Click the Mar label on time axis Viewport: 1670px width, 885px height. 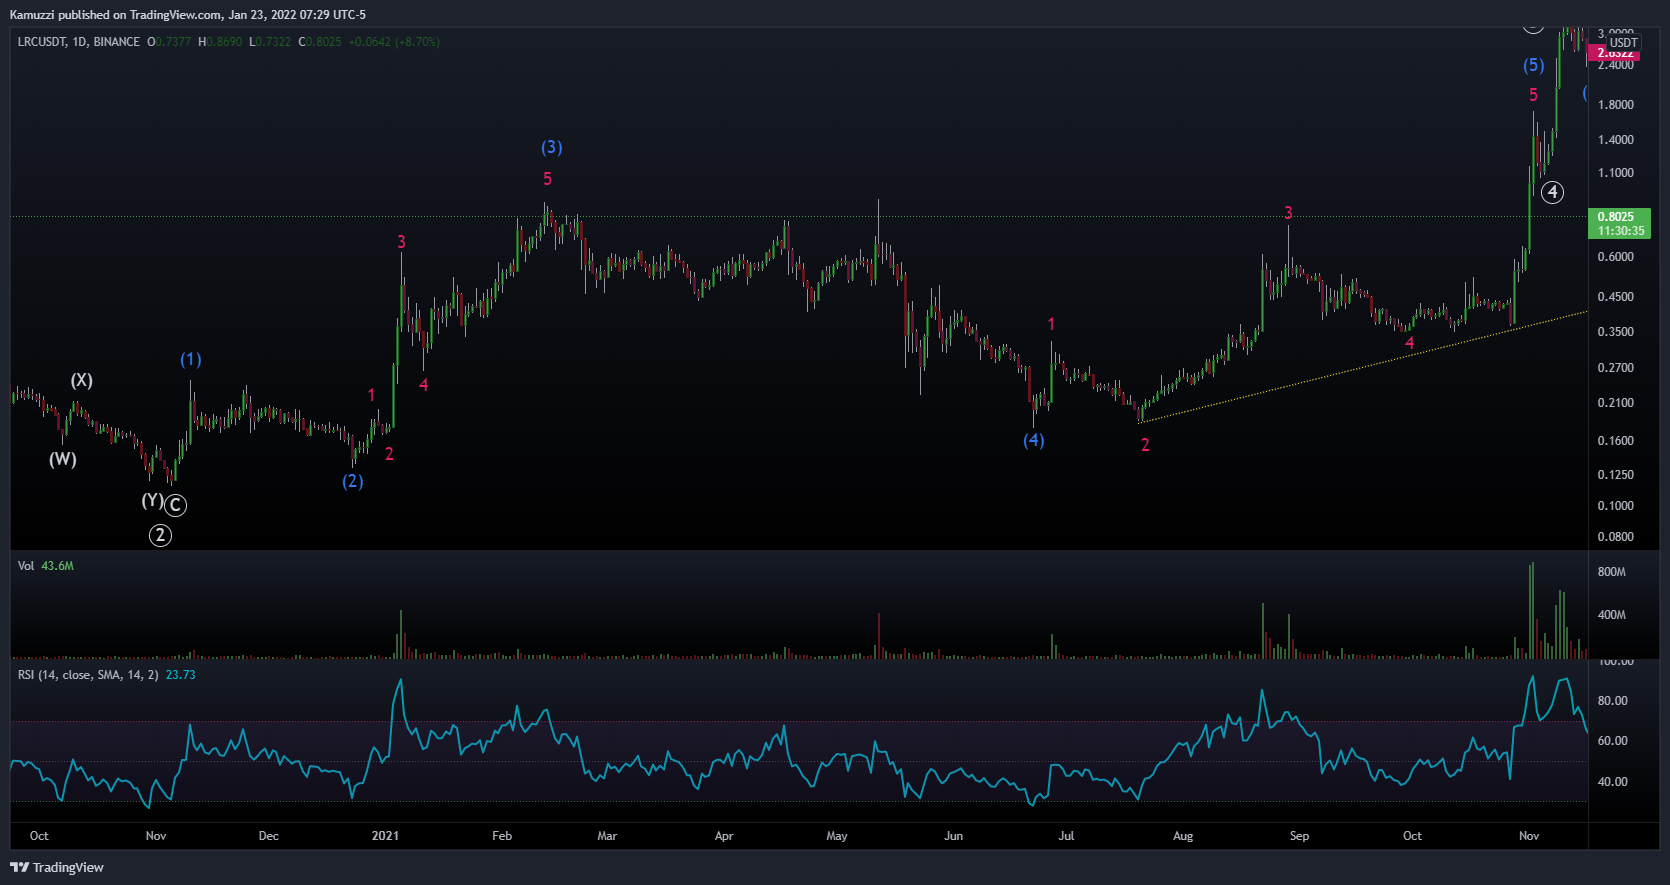coord(607,836)
